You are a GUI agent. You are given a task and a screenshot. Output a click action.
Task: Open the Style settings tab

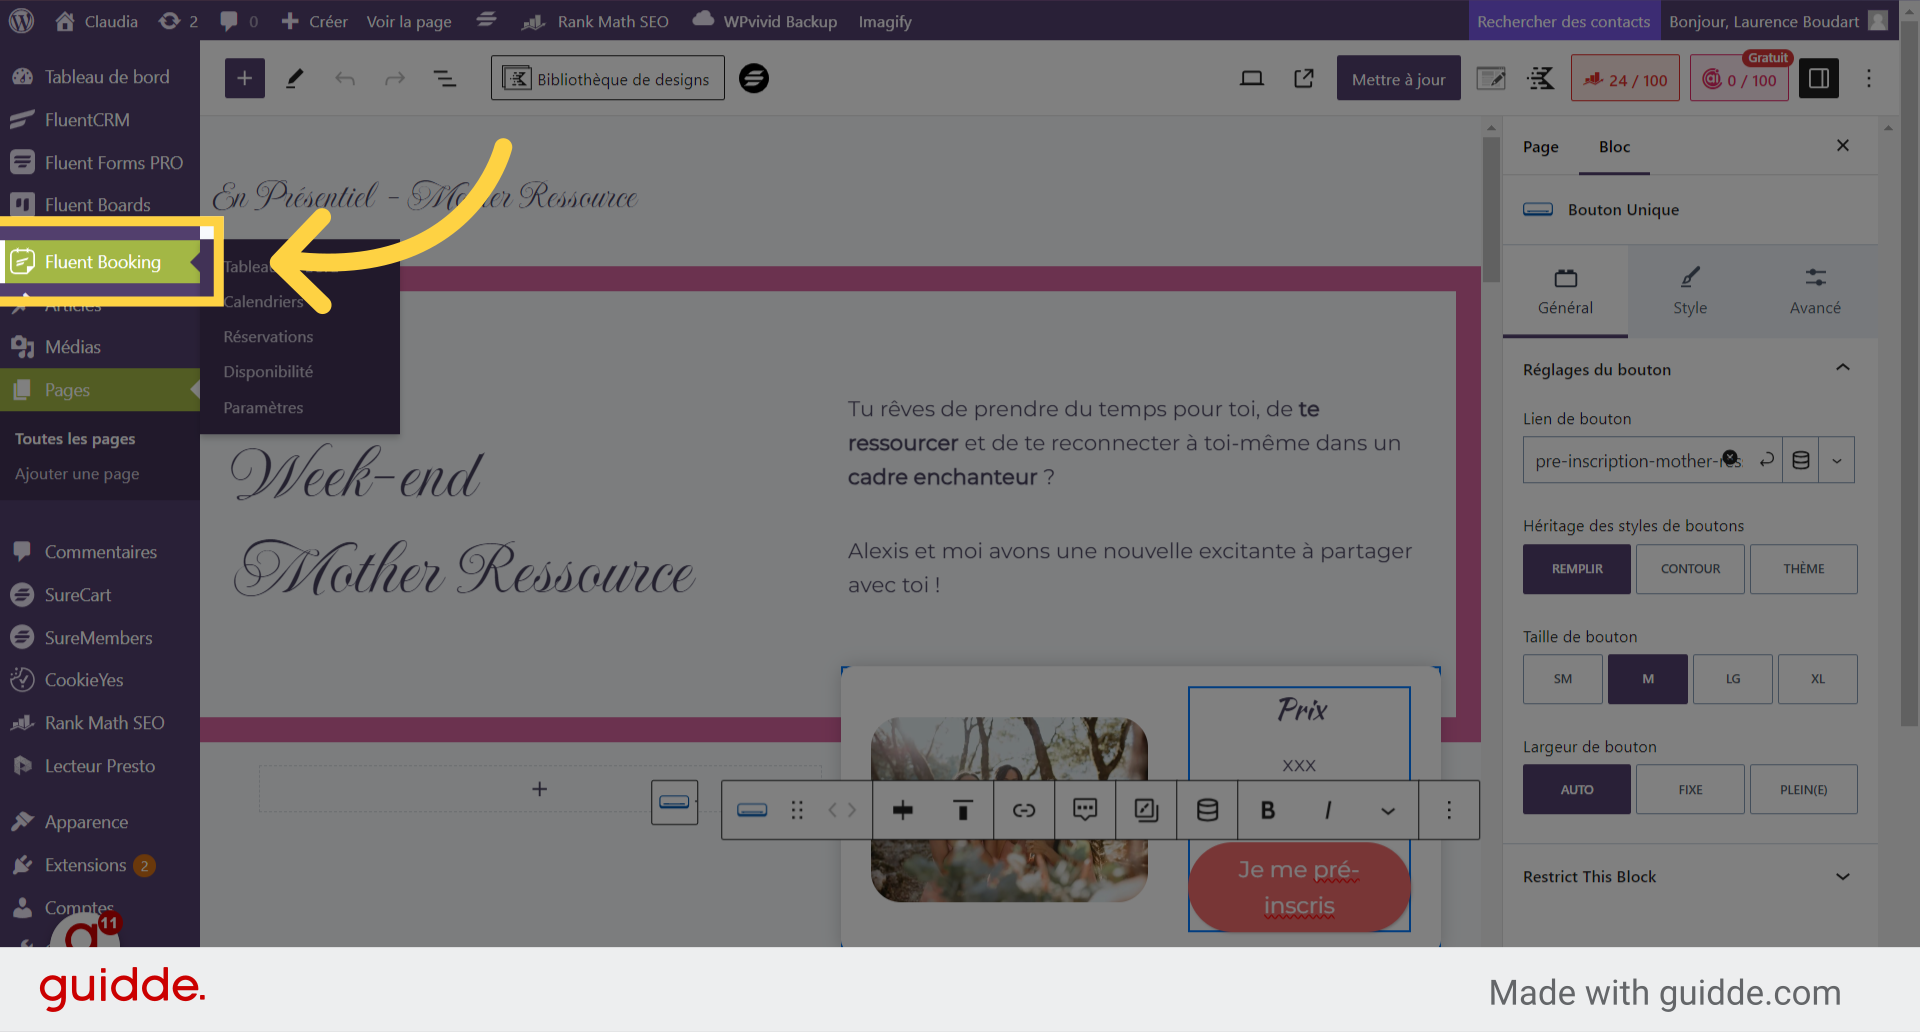[x=1690, y=291]
